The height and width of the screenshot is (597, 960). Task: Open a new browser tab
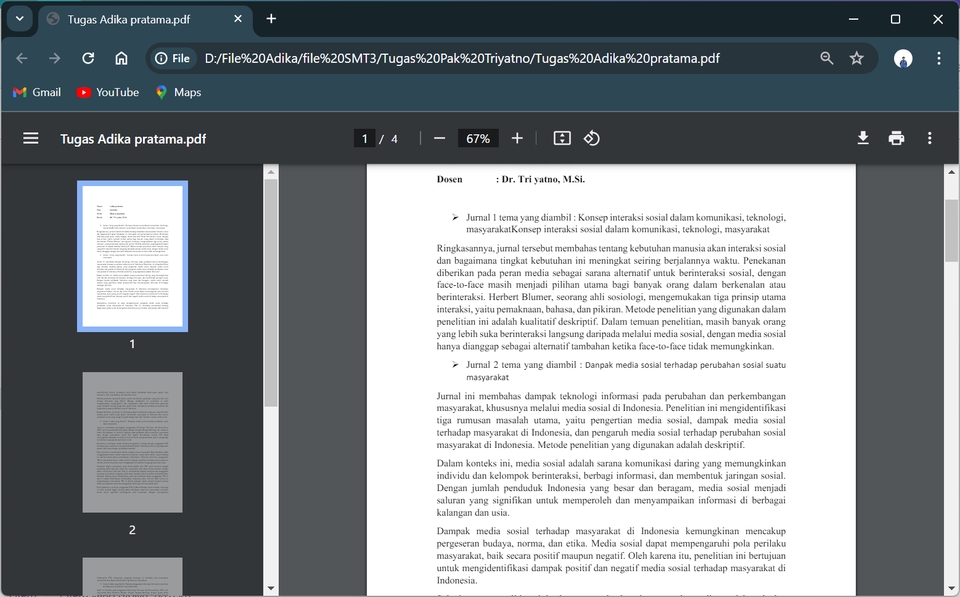(271, 19)
